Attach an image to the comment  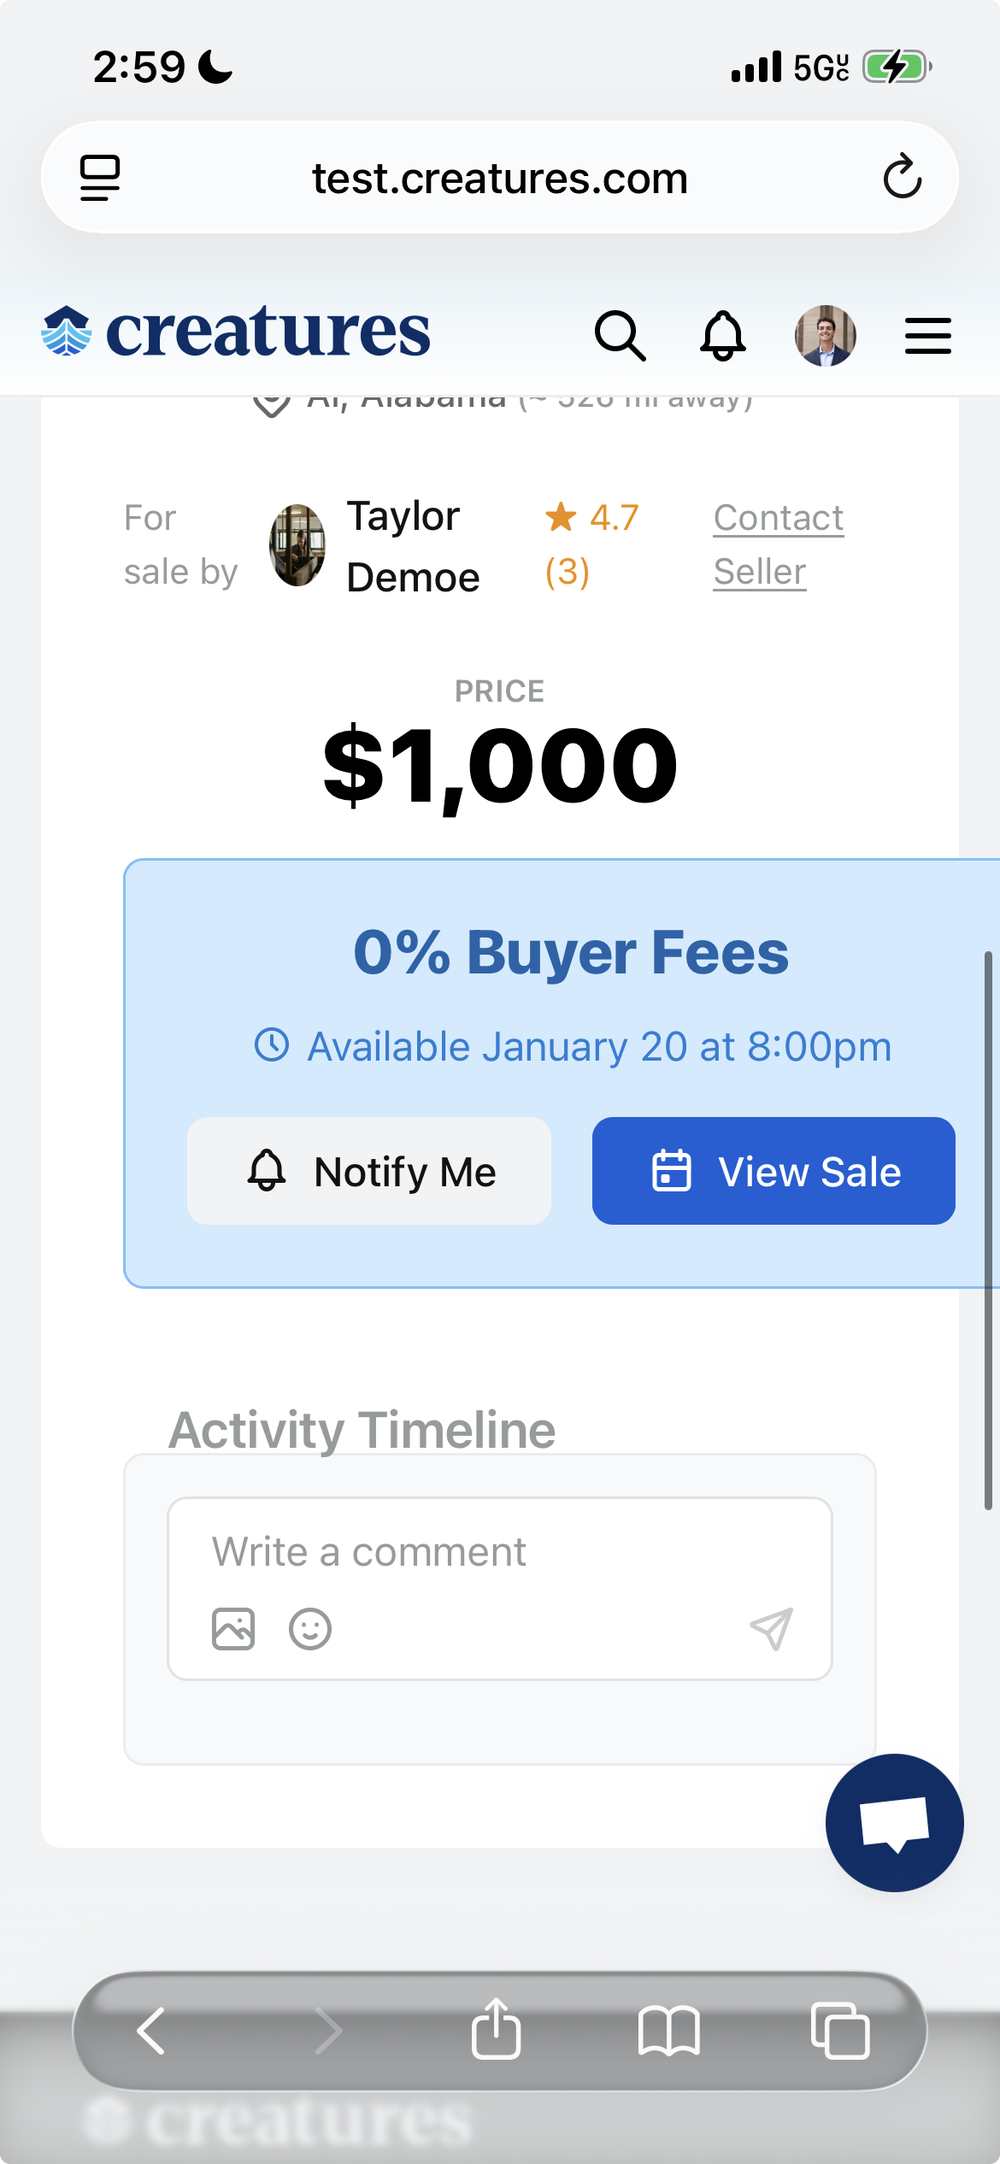click(x=233, y=1629)
